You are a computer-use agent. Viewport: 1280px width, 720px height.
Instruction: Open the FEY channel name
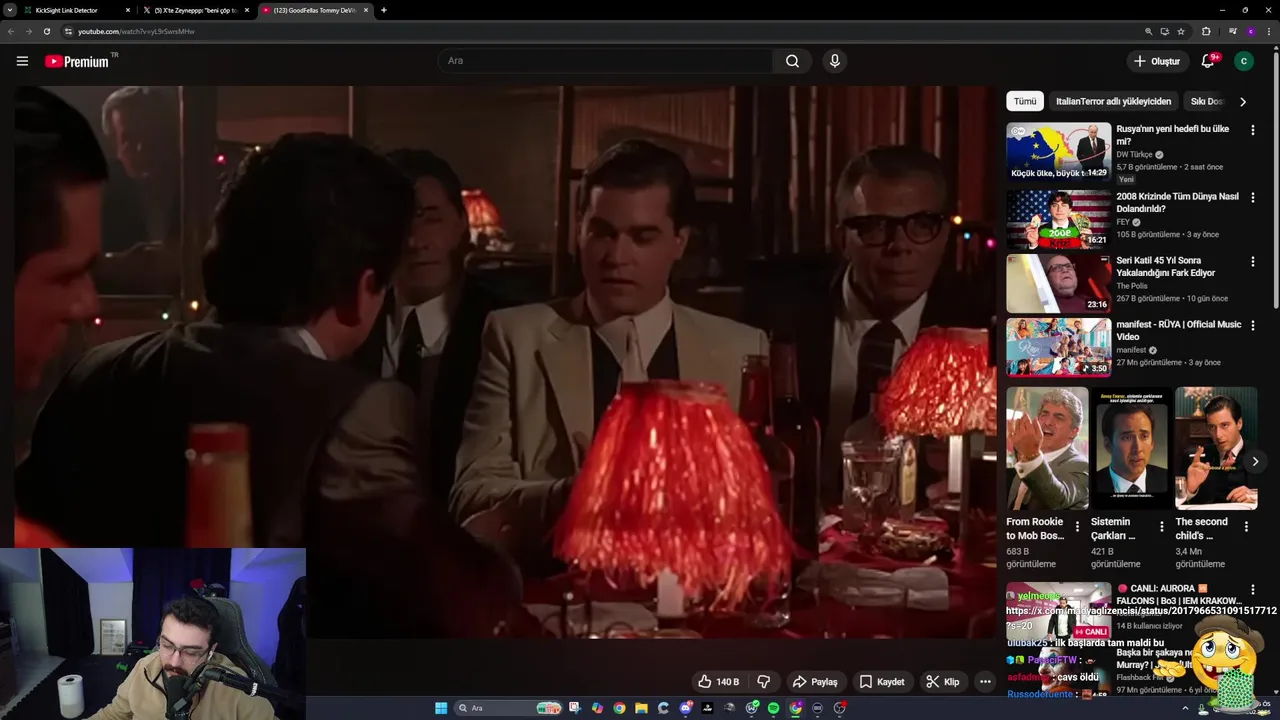tap(1123, 222)
